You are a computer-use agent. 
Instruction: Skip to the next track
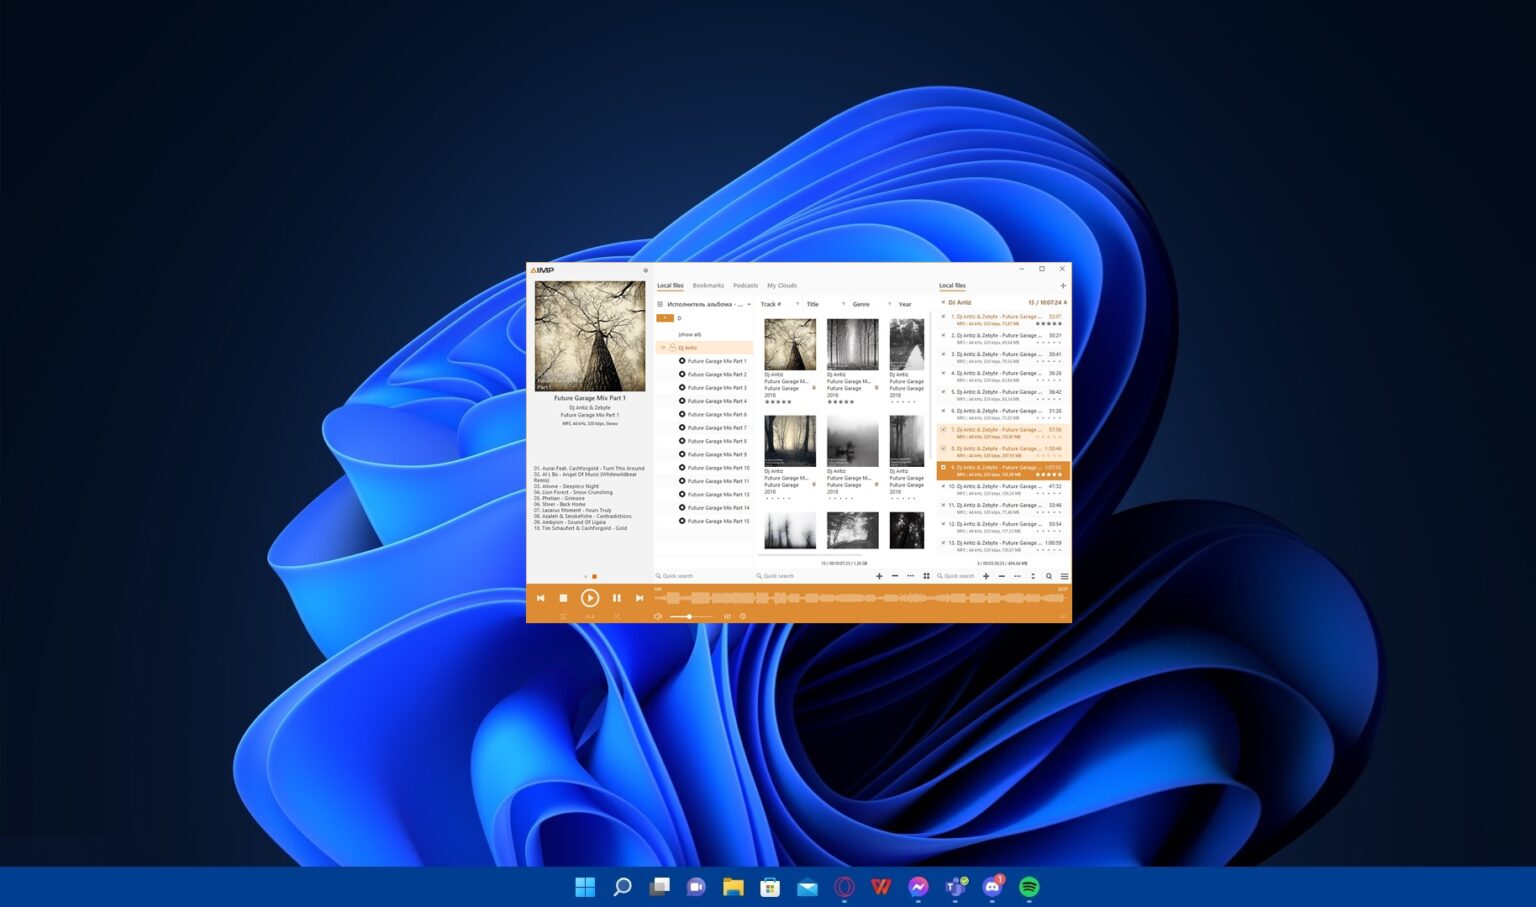tap(640, 598)
